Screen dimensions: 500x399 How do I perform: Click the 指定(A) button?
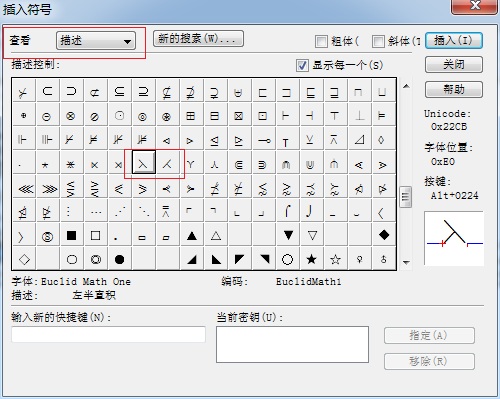(x=429, y=335)
